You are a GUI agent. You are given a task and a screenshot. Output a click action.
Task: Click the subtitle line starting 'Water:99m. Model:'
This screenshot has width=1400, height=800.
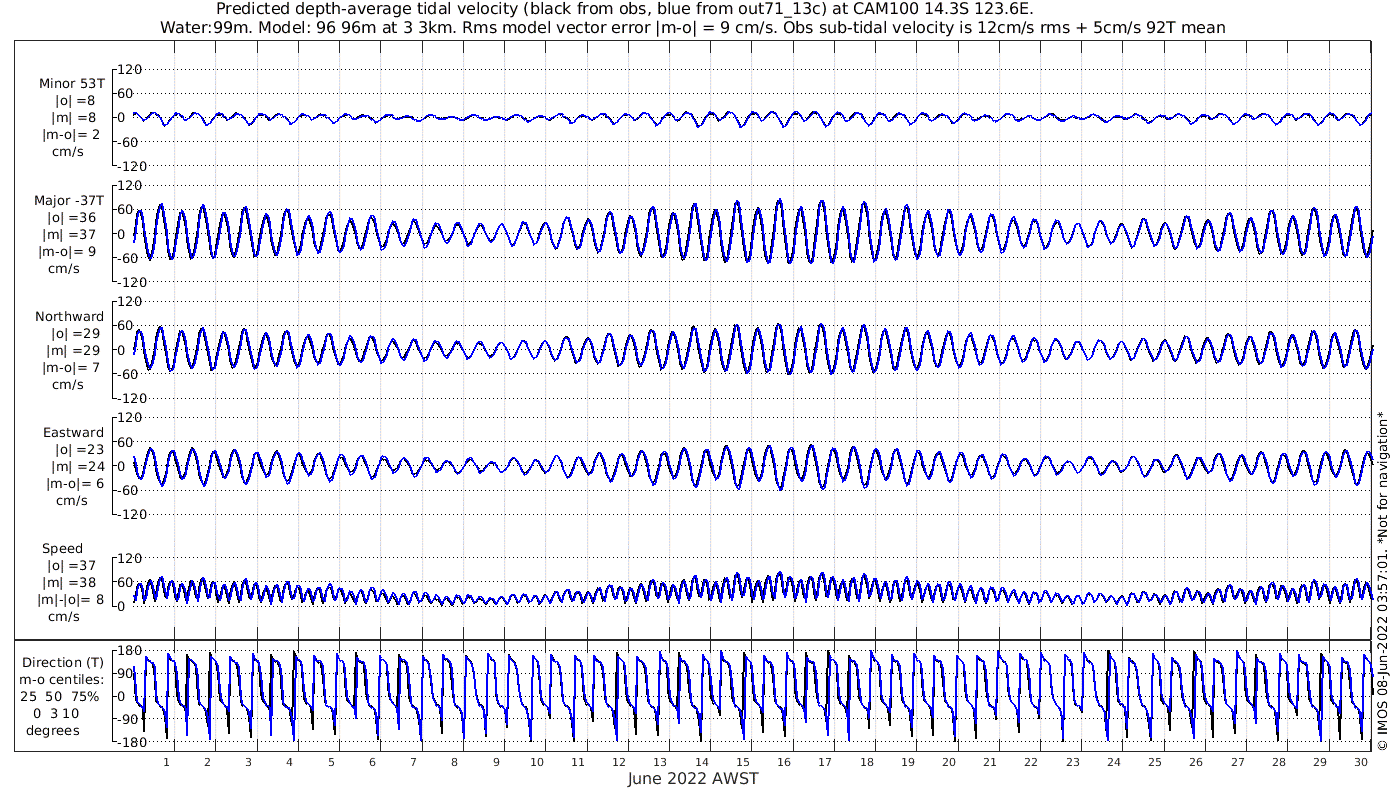coord(693,28)
